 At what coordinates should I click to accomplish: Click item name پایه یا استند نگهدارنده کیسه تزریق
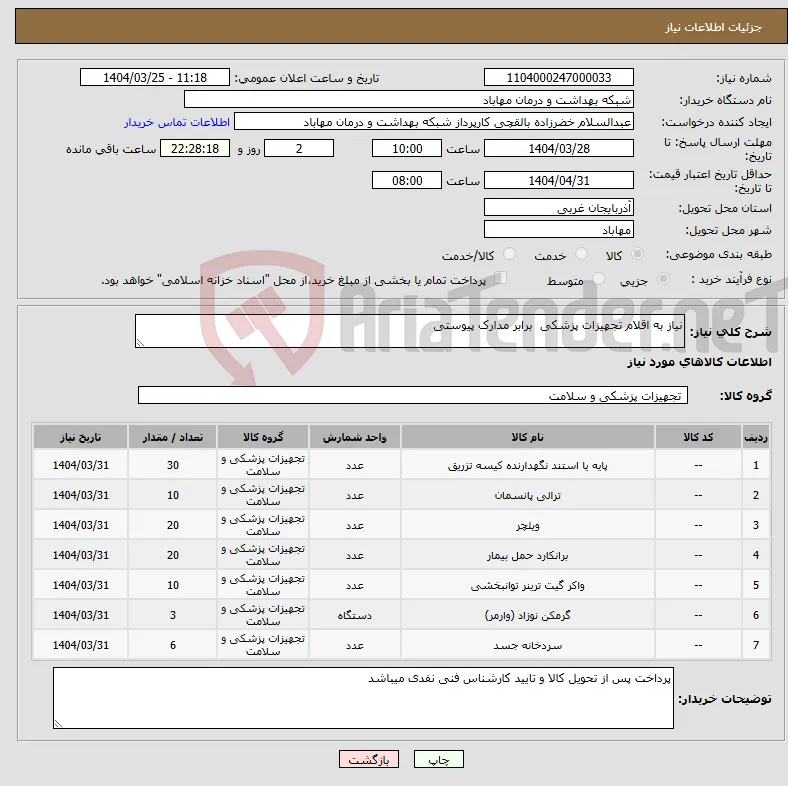click(528, 466)
